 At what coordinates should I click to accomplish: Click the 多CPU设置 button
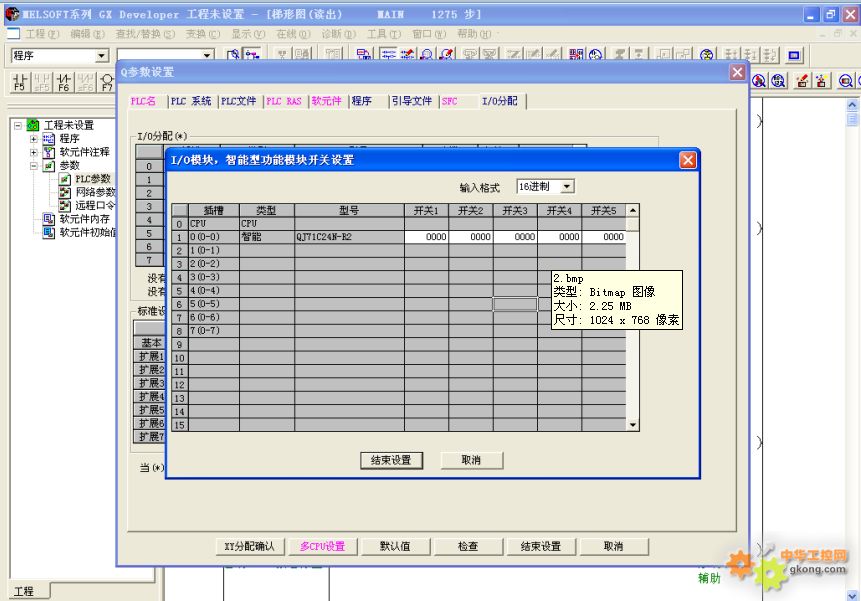pyautogui.click(x=323, y=546)
